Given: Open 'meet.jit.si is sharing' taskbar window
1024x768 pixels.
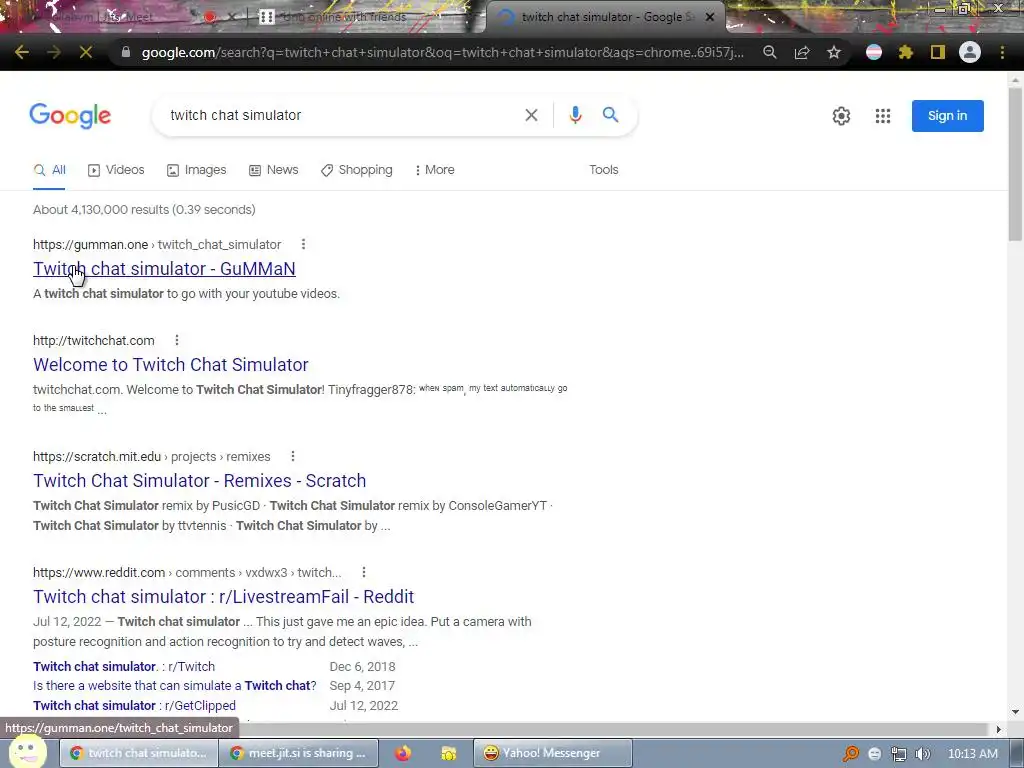Looking at the screenshot, I should (298, 753).
